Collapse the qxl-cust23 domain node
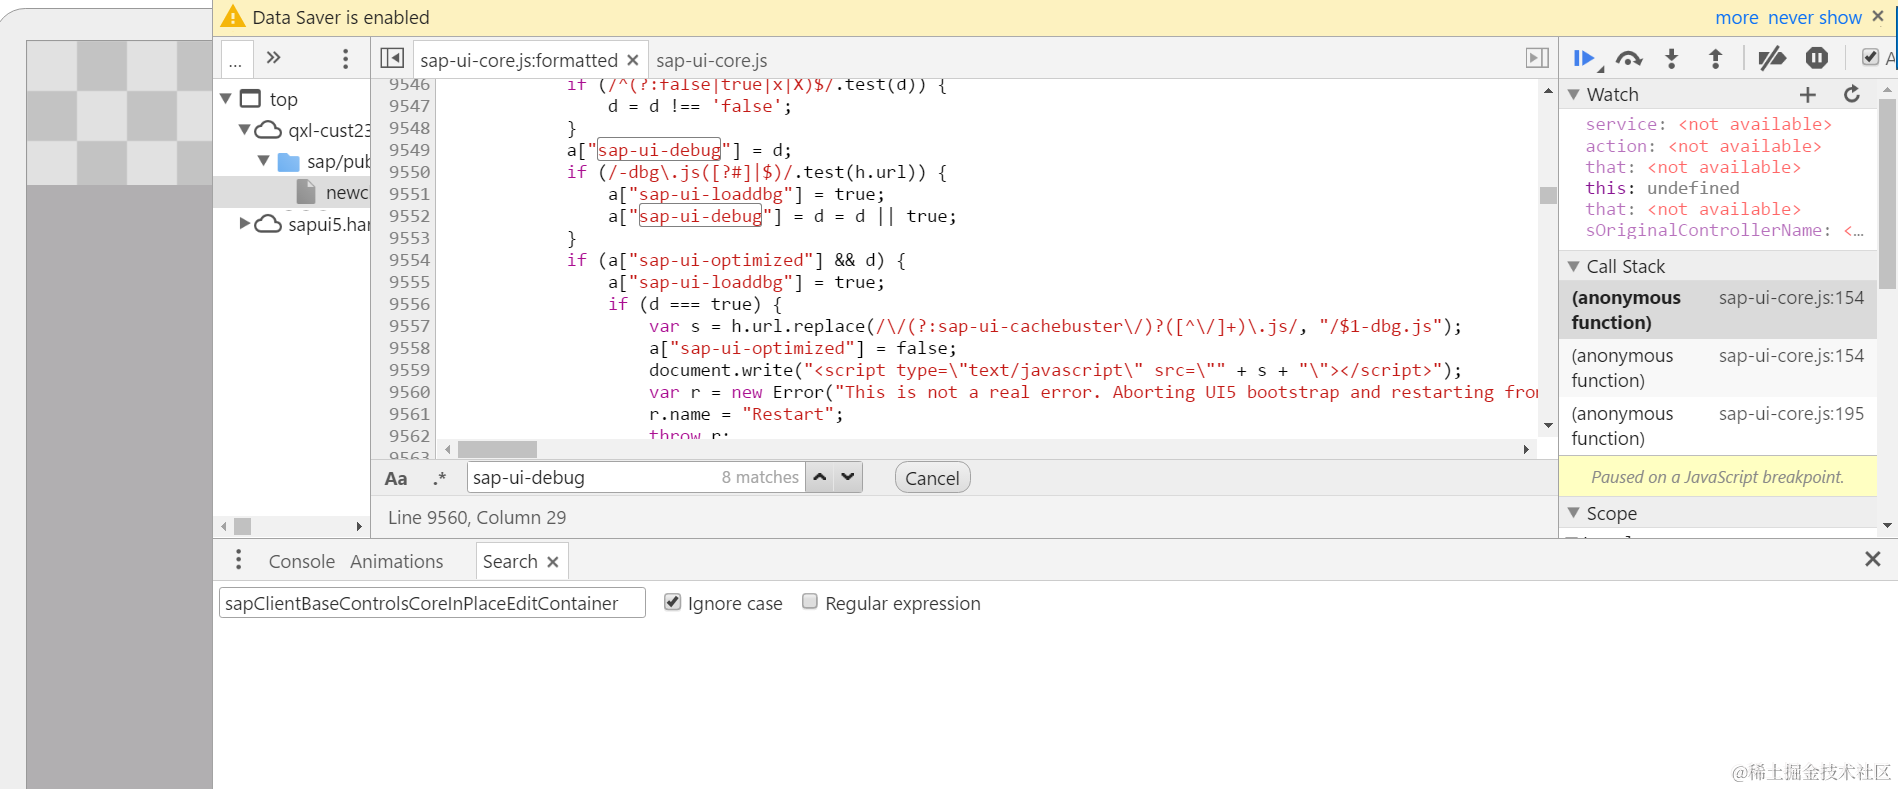Viewport: 1898px width, 789px height. pyautogui.click(x=244, y=129)
